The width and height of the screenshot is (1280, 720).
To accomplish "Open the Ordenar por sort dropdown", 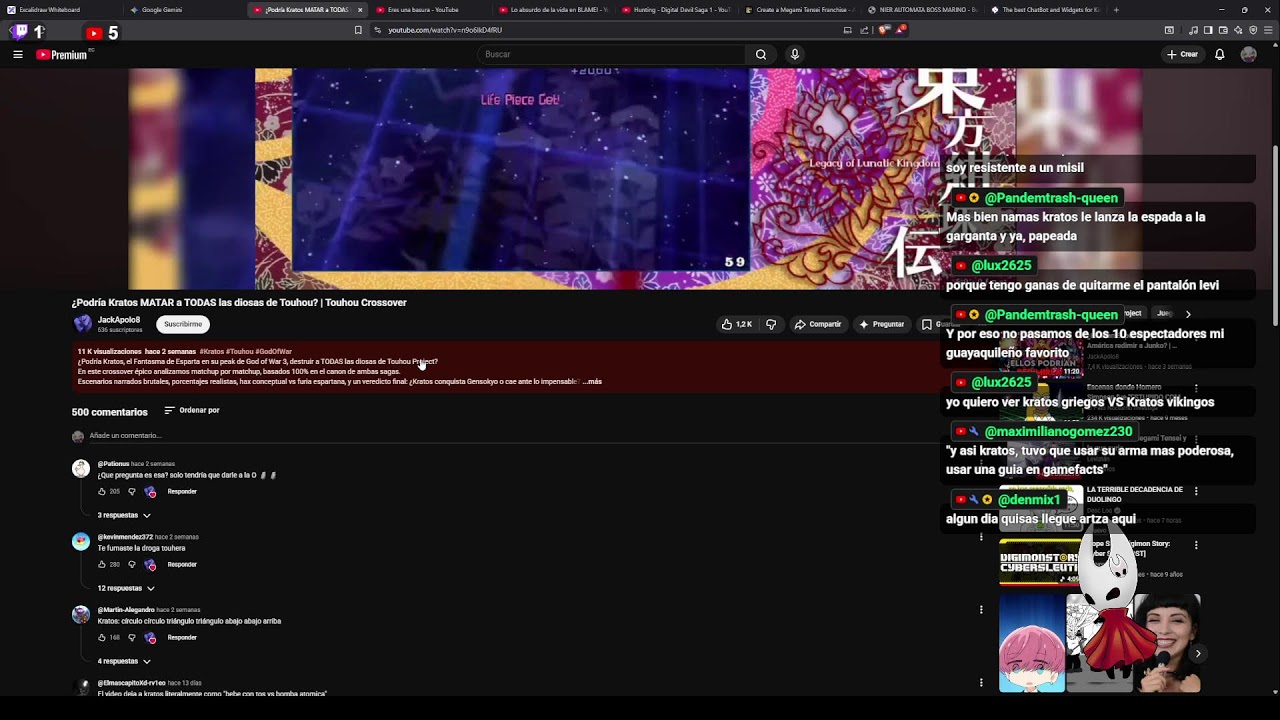I will 192,410.
